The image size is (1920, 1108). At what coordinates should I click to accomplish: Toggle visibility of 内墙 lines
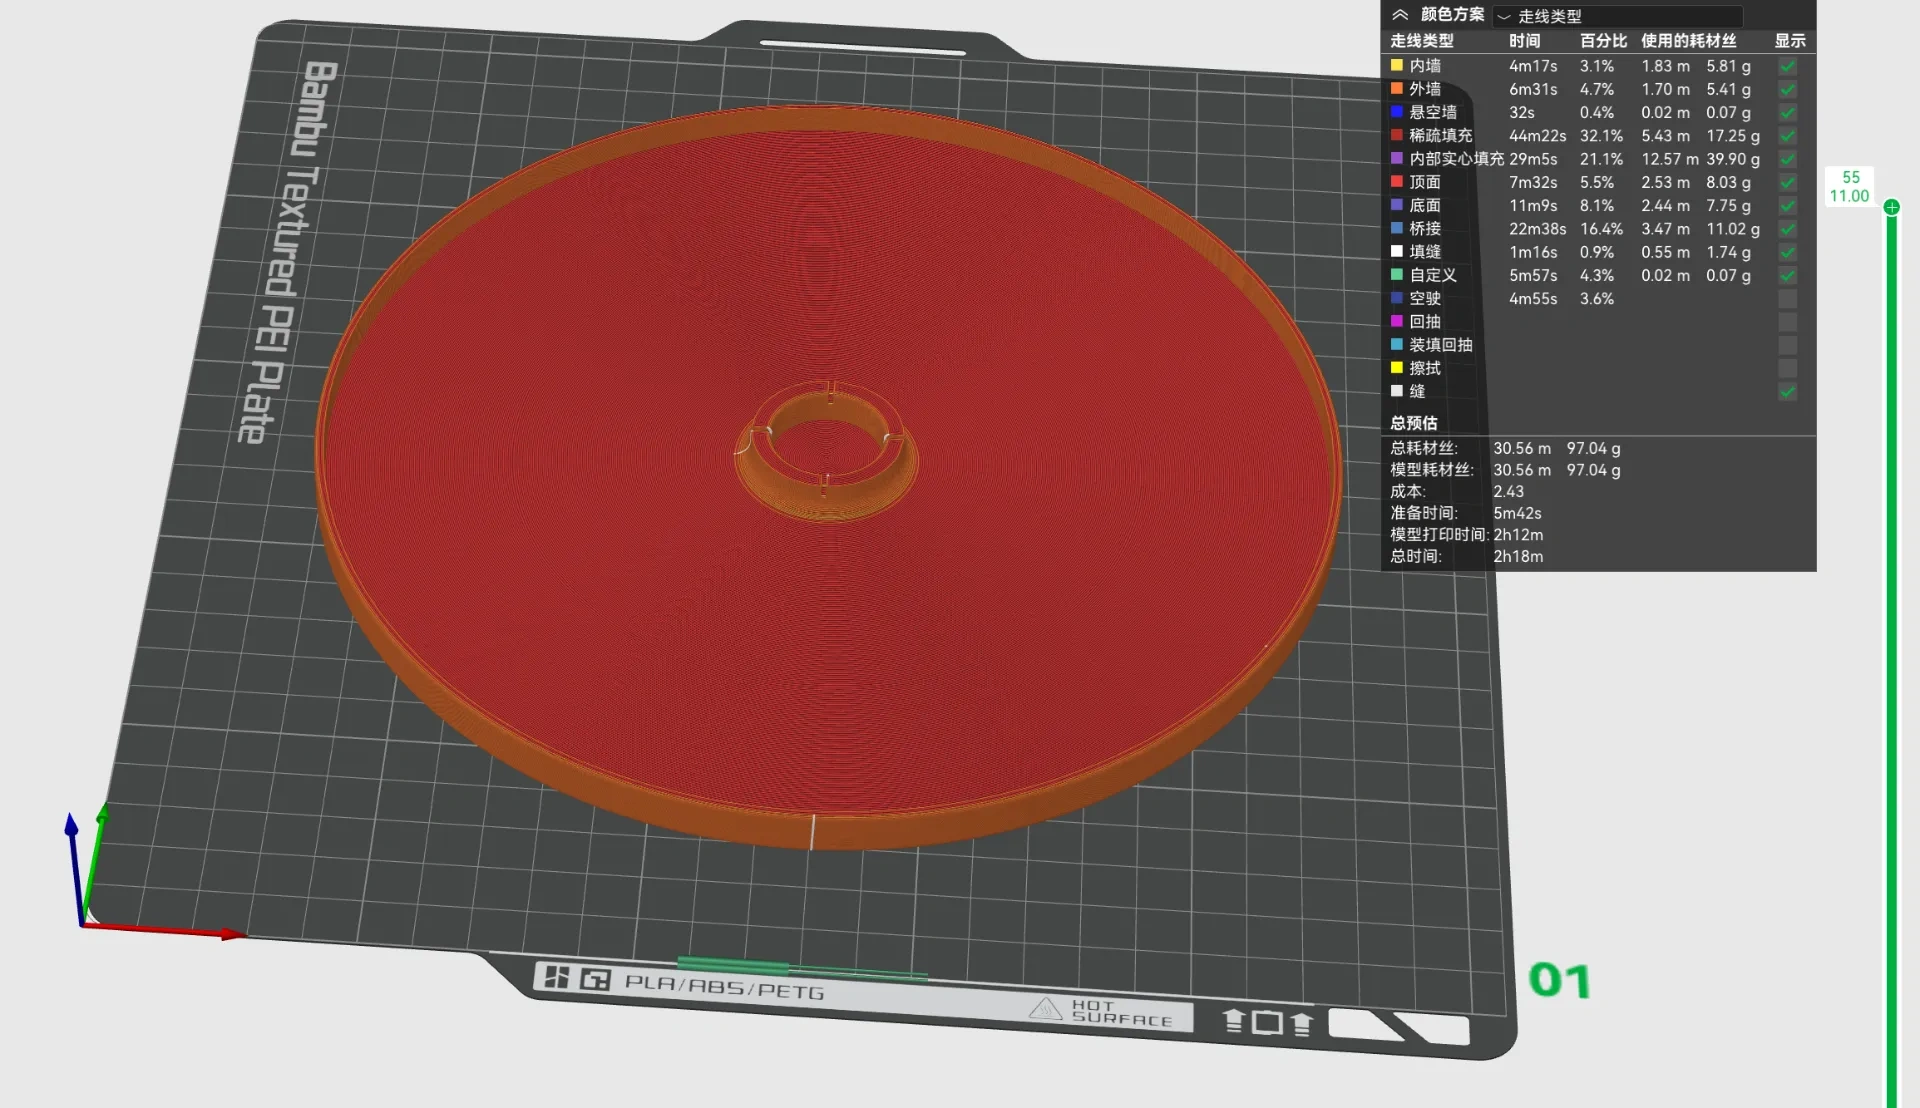pos(1788,66)
